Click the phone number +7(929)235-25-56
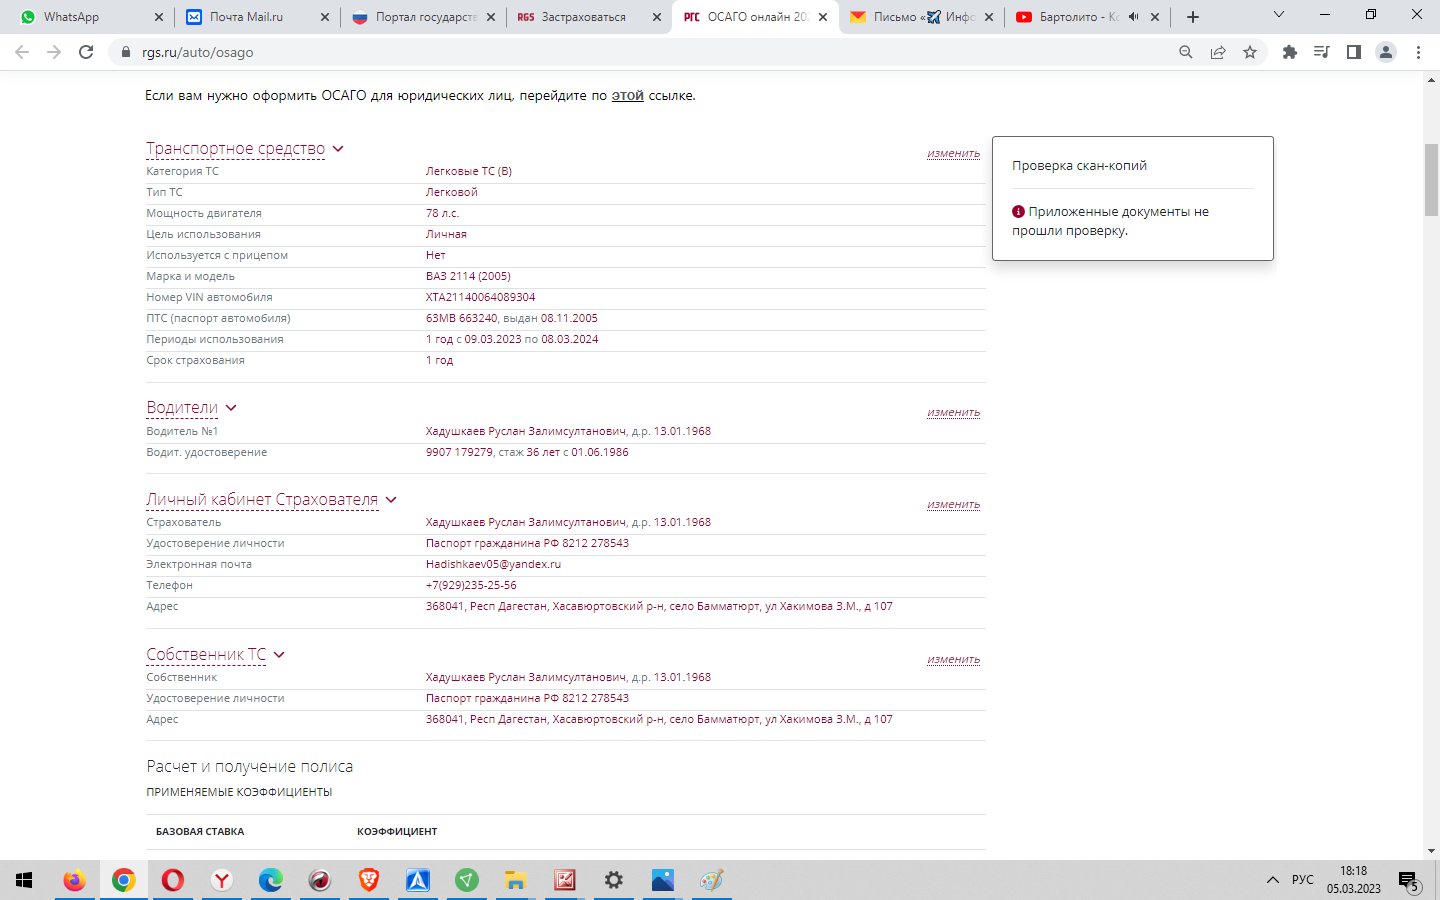The height and width of the screenshot is (900, 1440). [x=471, y=585]
